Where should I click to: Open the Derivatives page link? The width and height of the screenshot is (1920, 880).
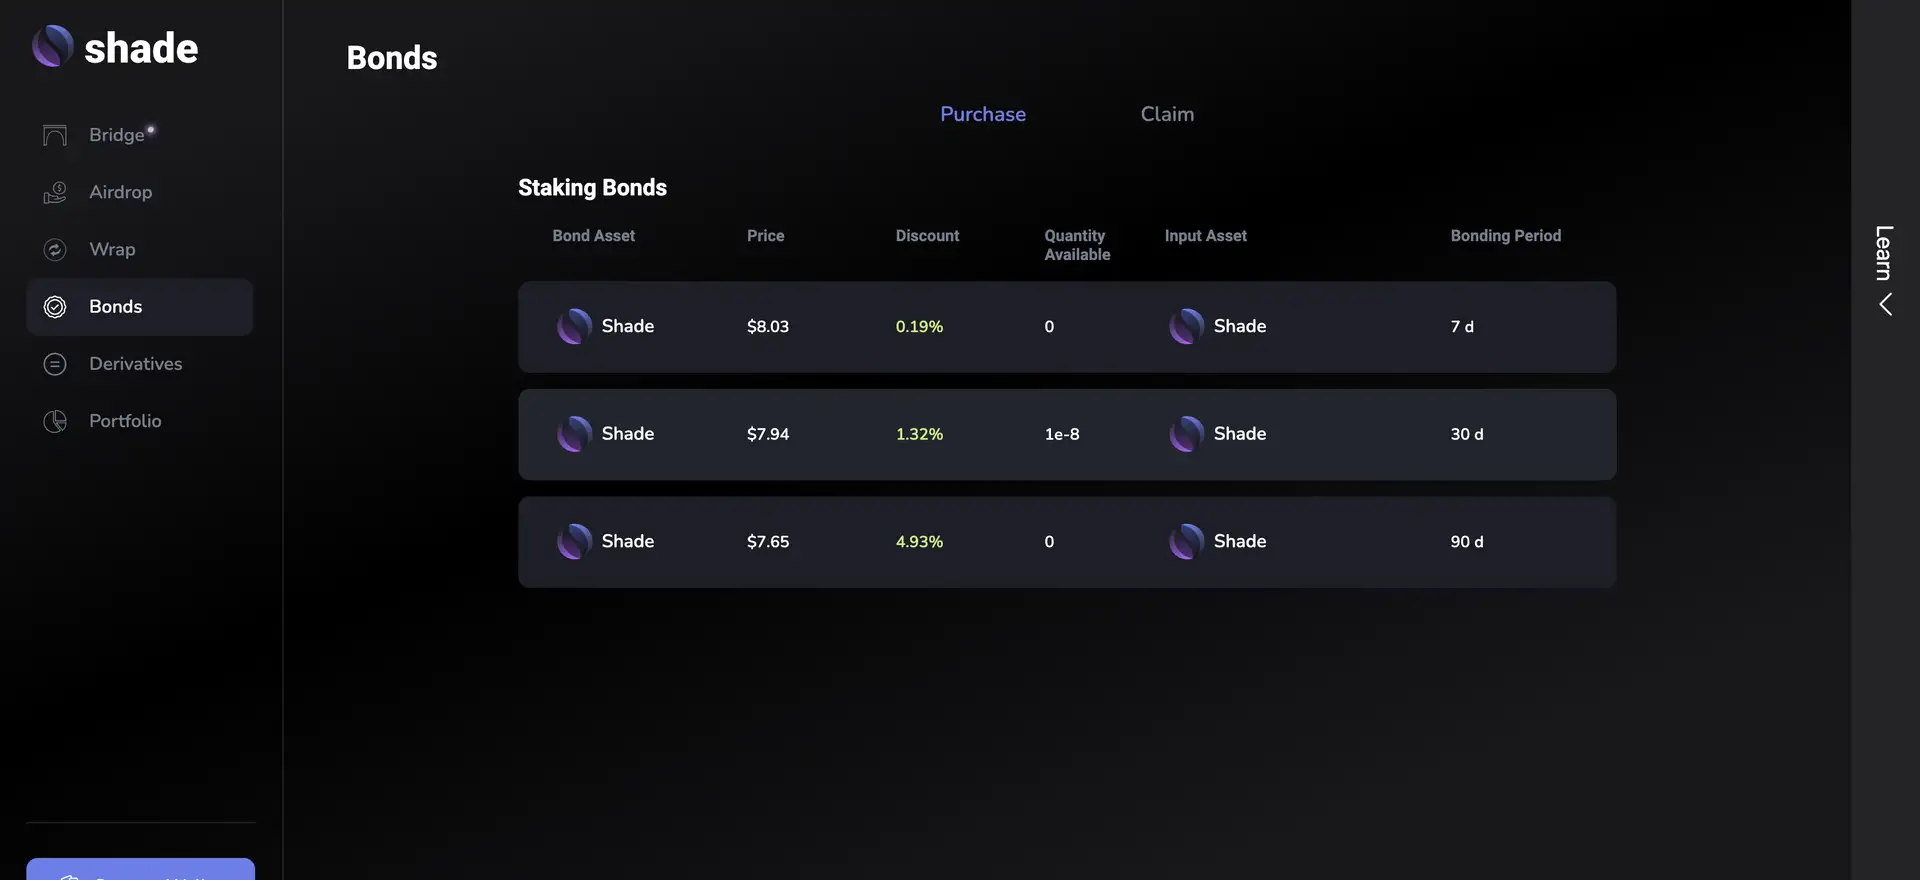pos(136,364)
